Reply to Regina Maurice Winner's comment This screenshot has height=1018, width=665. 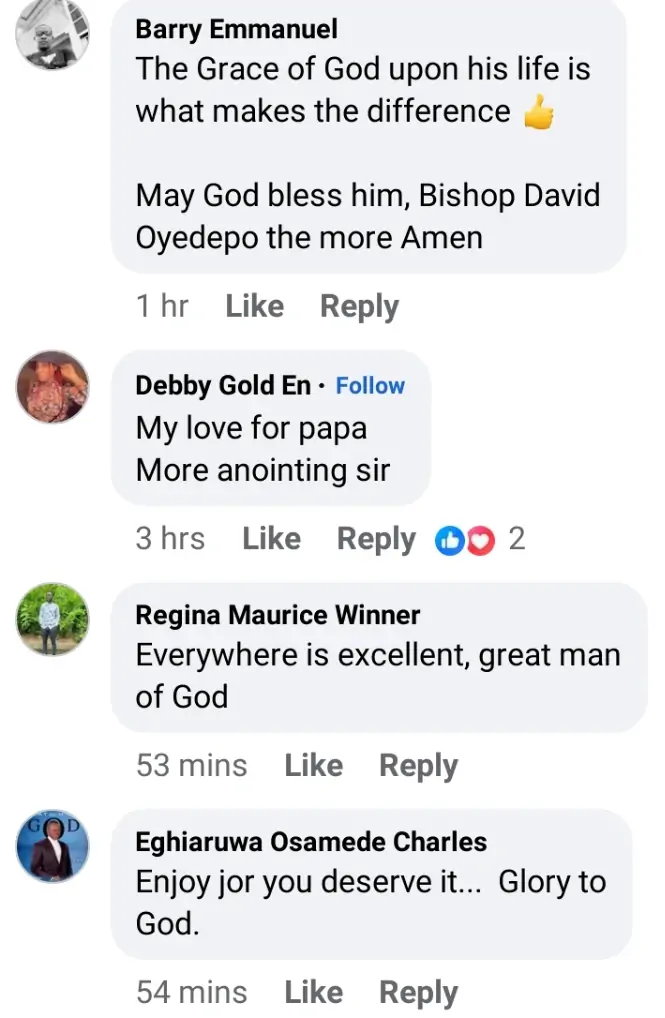418,766
